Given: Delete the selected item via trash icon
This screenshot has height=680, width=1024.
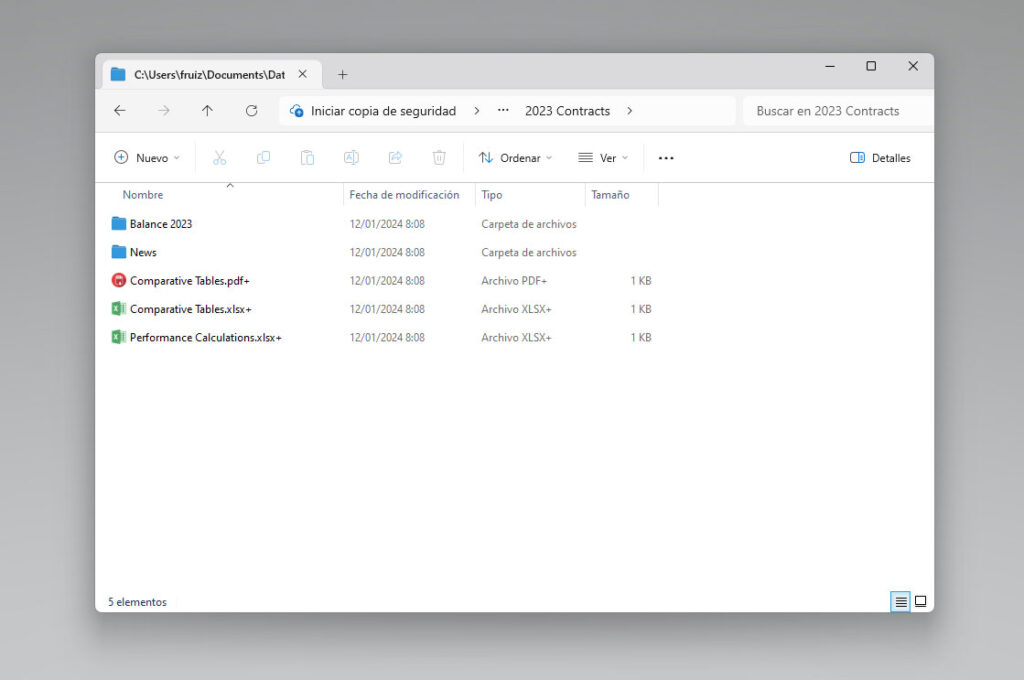Looking at the screenshot, I should click(x=439, y=157).
